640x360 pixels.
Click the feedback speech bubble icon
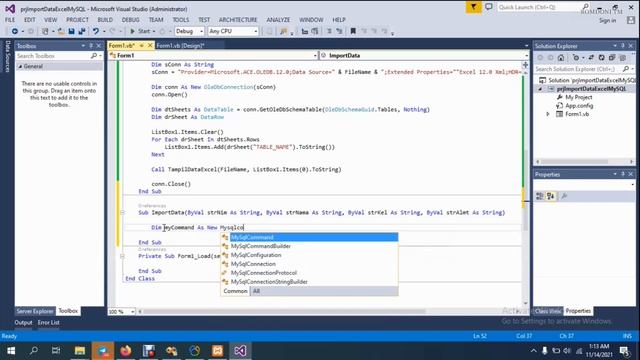coord(489,7)
